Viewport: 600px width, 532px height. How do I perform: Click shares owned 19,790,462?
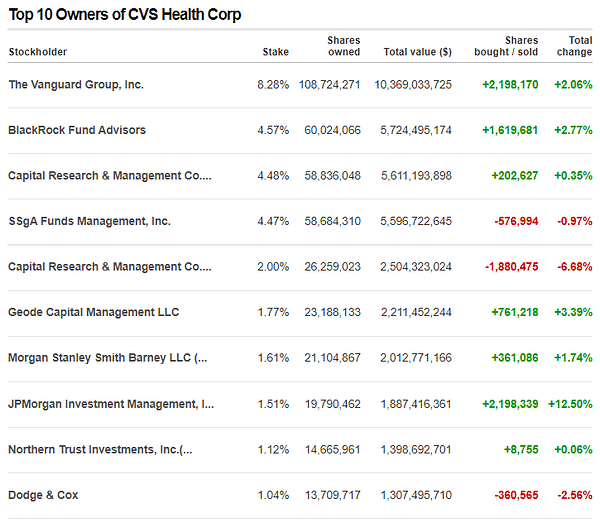pyautogui.click(x=332, y=404)
